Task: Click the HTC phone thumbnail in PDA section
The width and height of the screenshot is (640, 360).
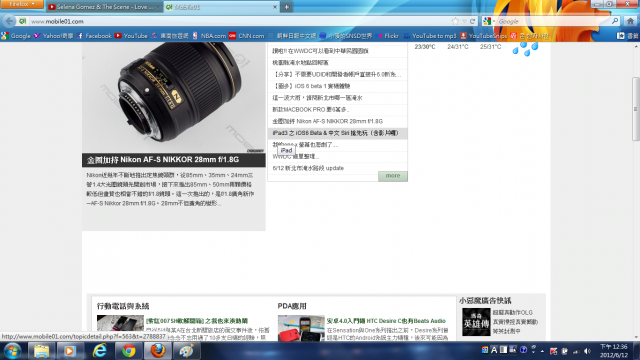Action: 301,328
